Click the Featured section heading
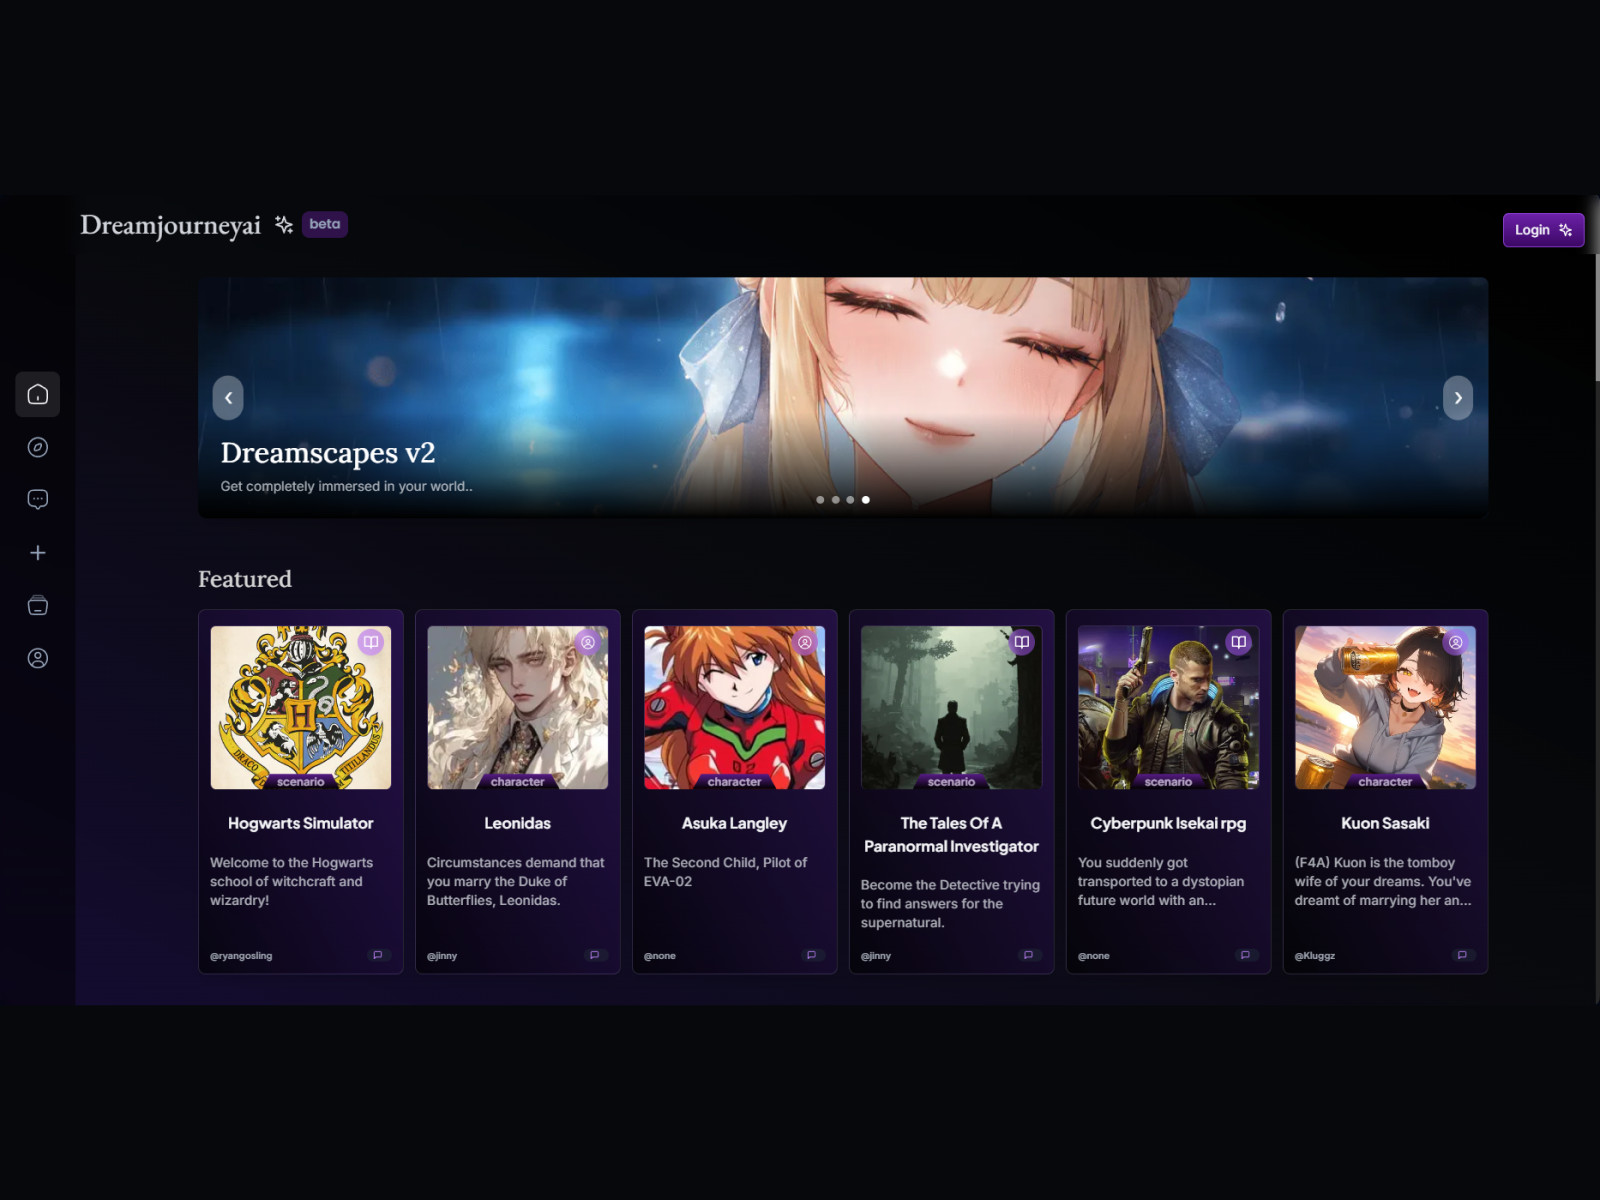Screen dimensions: 1600x1200 click(245, 579)
